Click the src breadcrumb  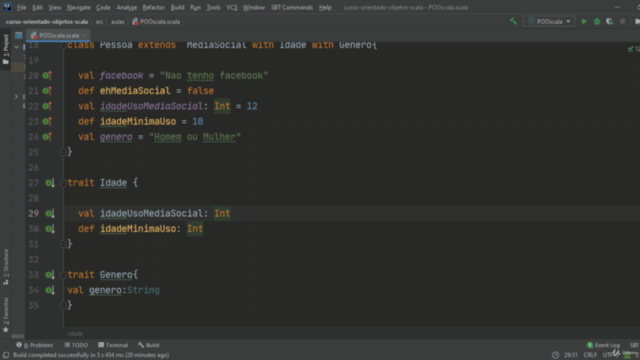coord(100,22)
